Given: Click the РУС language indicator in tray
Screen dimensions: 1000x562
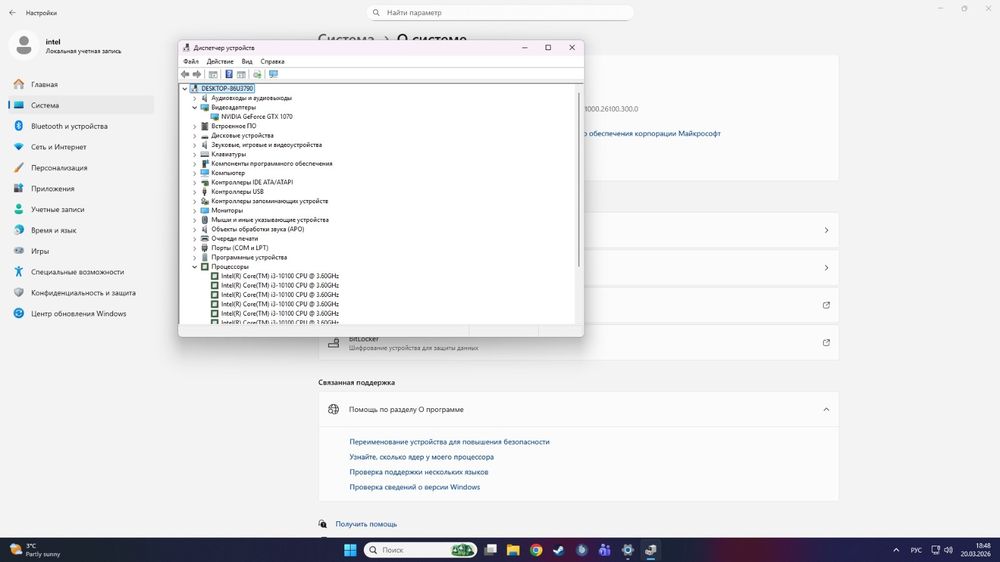Looking at the screenshot, I should click(916, 550).
